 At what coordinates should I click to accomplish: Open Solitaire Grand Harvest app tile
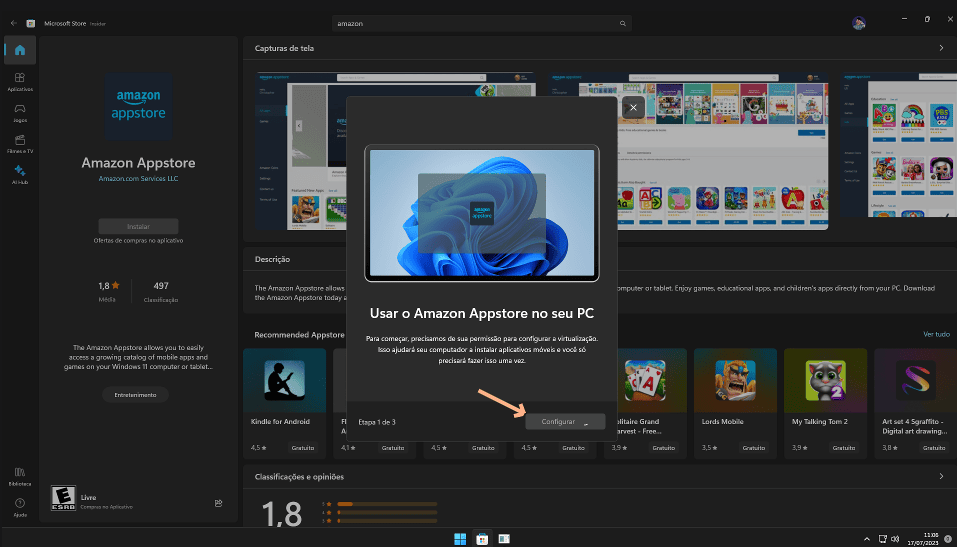pyautogui.click(x=645, y=403)
